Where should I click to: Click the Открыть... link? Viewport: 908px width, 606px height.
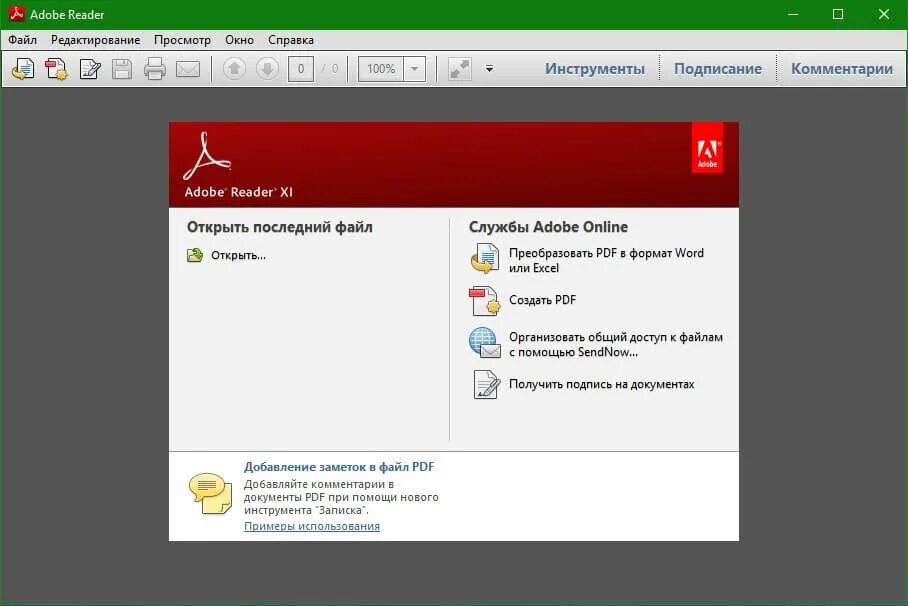(238, 255)
